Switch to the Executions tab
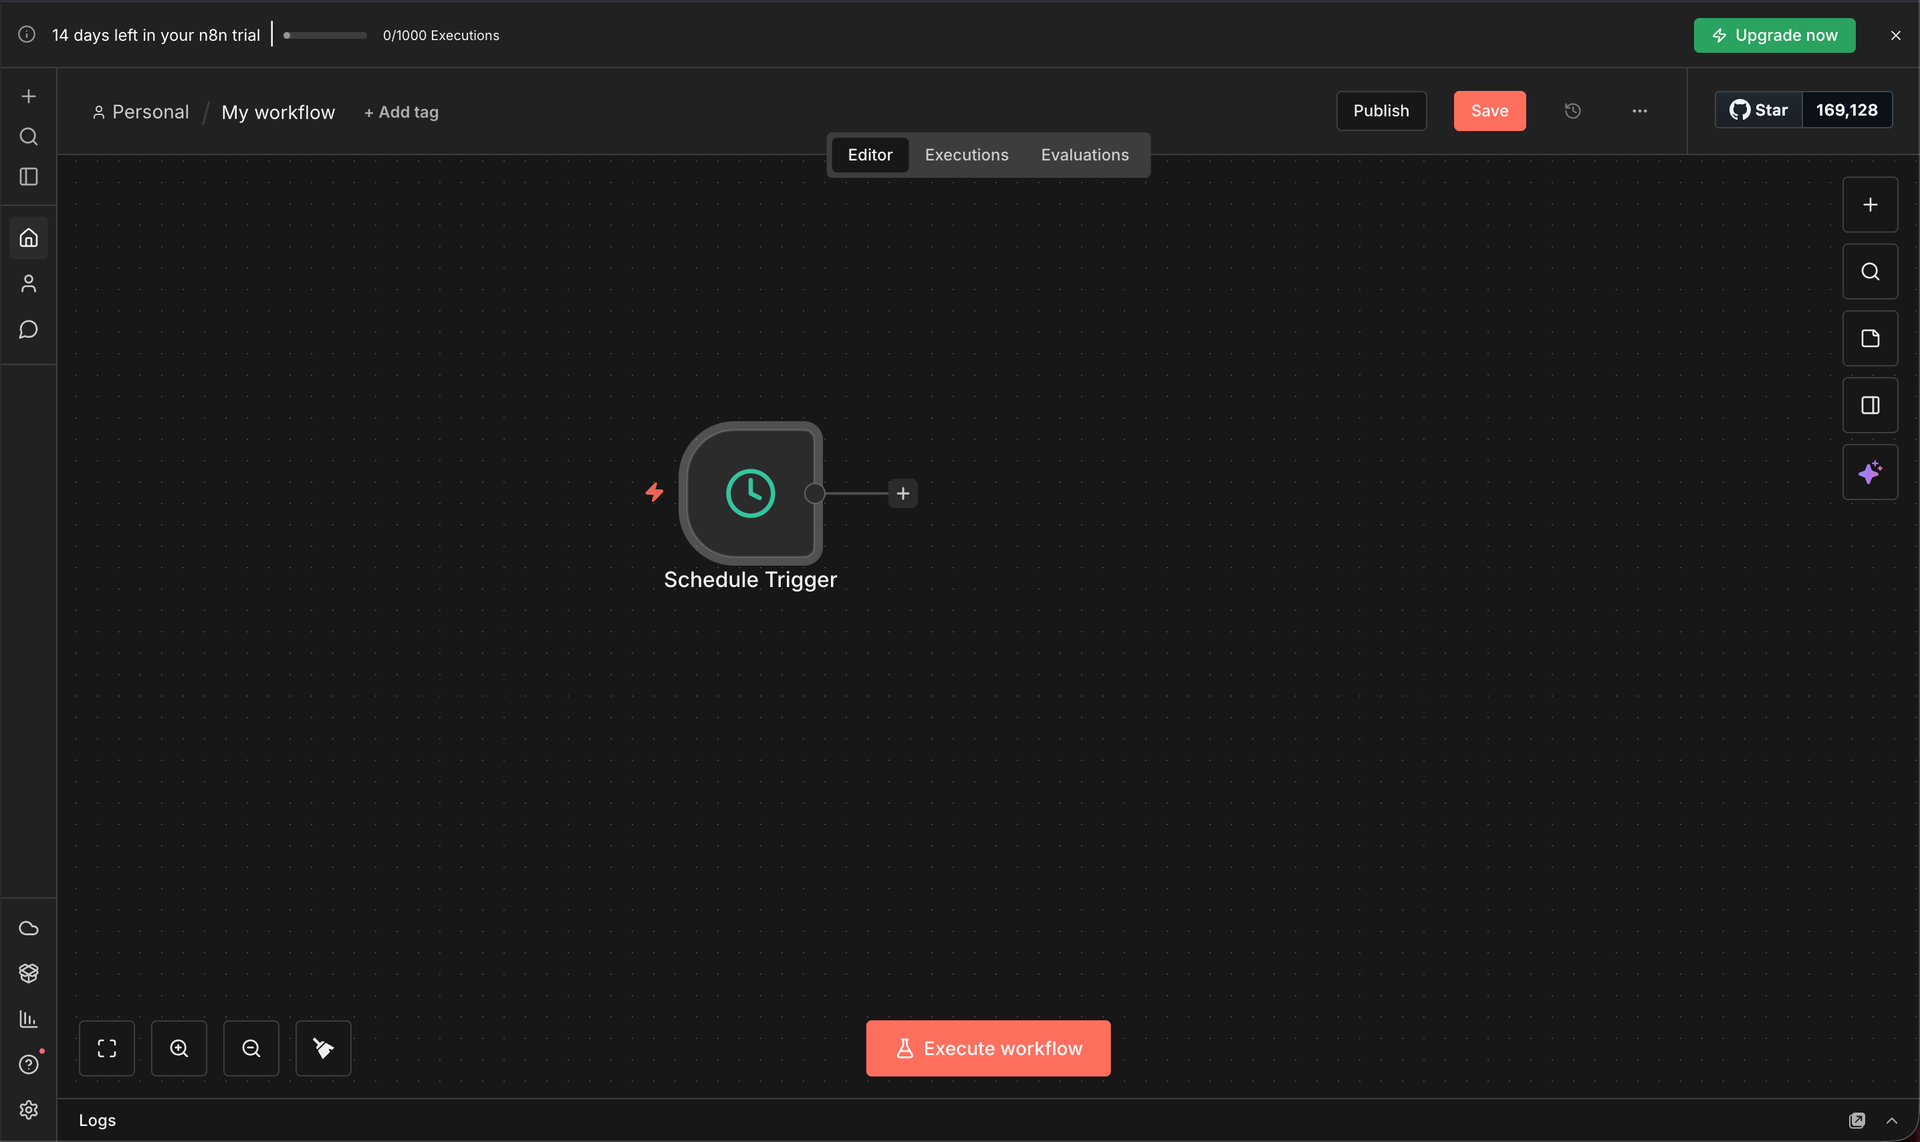 pyautogui.click(x=966, y=155)
